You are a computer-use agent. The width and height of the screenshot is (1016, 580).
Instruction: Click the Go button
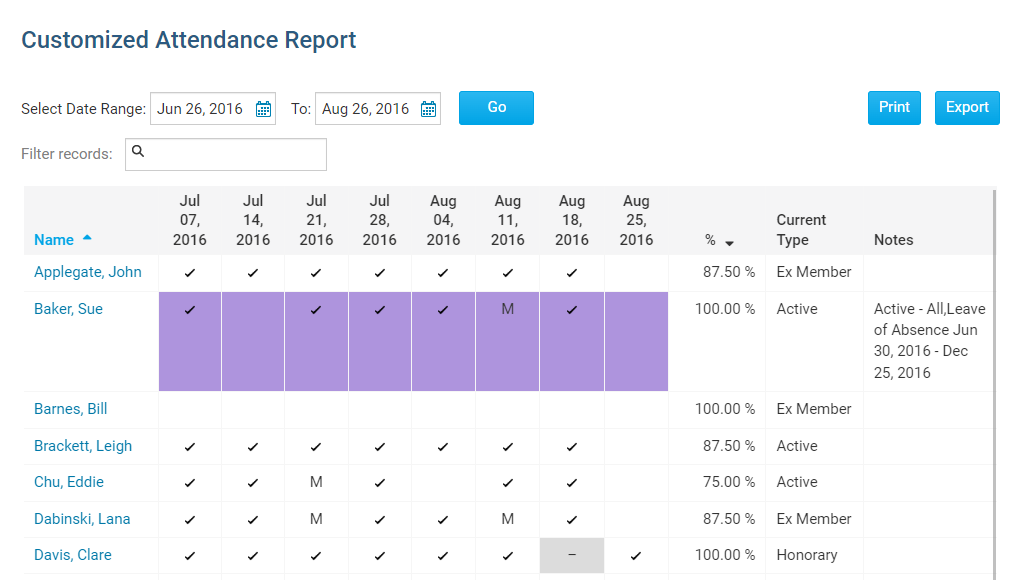tap(496, 108)
